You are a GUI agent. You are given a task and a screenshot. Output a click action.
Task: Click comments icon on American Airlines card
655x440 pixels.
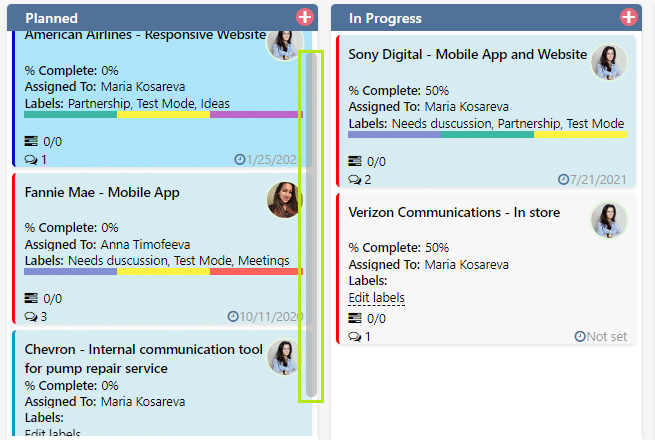(31, 160)
